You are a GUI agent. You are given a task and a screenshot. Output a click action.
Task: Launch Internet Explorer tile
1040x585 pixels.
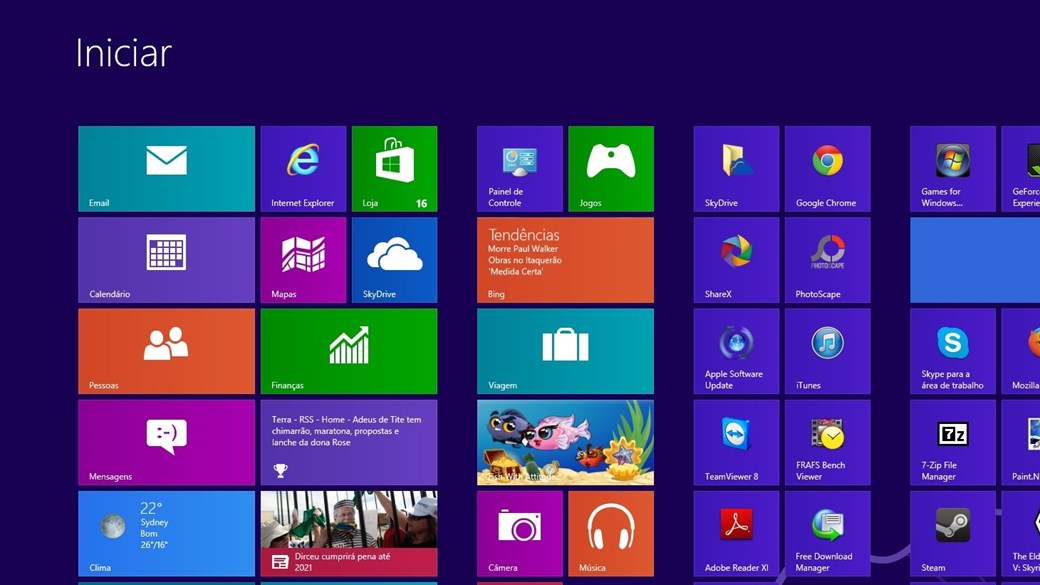[303, 168]
